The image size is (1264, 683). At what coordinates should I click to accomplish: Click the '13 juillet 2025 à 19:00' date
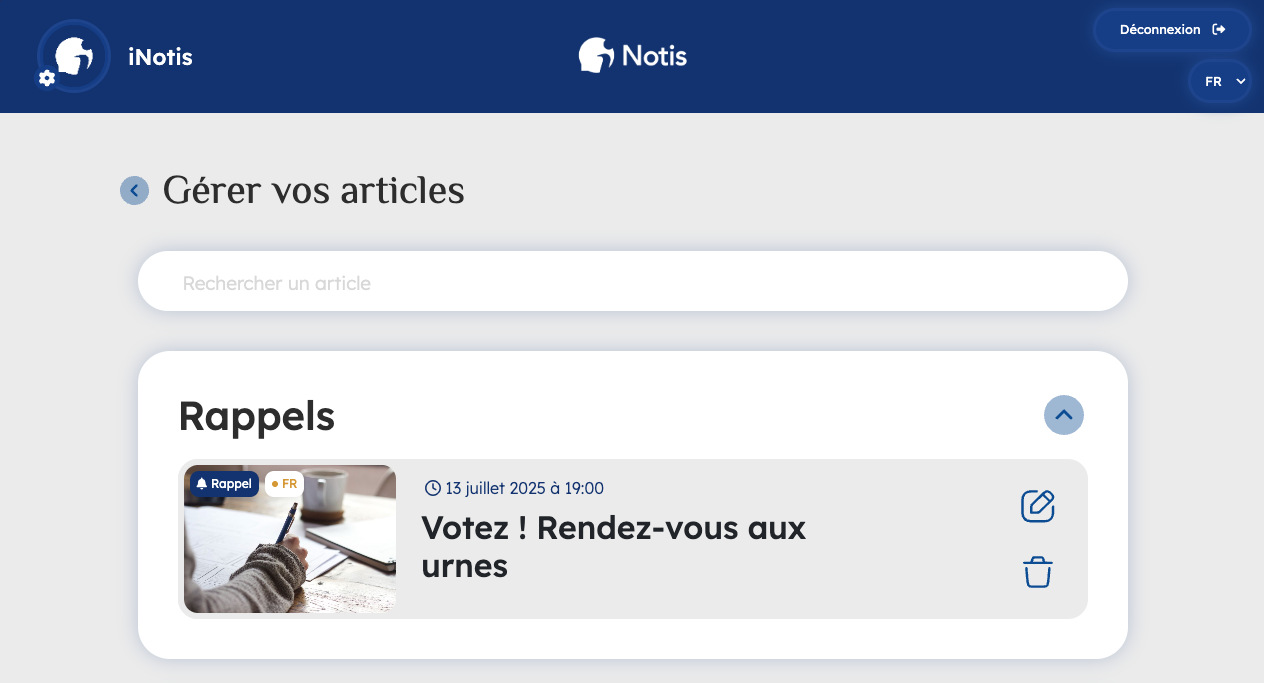524,488
